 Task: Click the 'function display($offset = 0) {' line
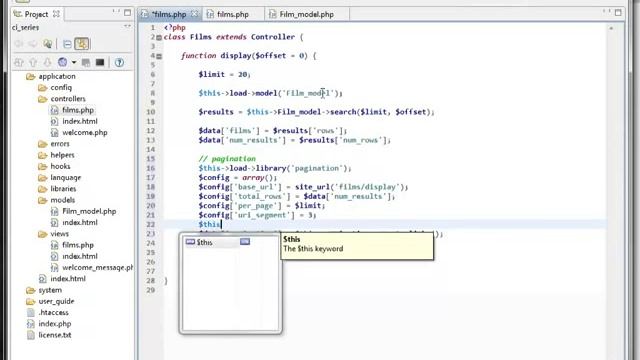(249, 56)
